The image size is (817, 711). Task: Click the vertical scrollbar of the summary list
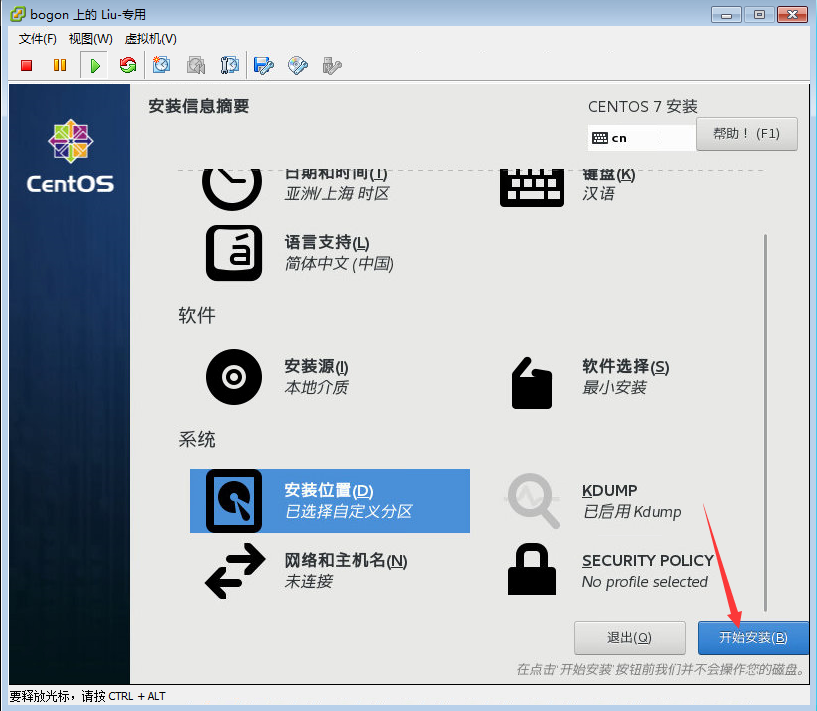click(x=765, y=423)
